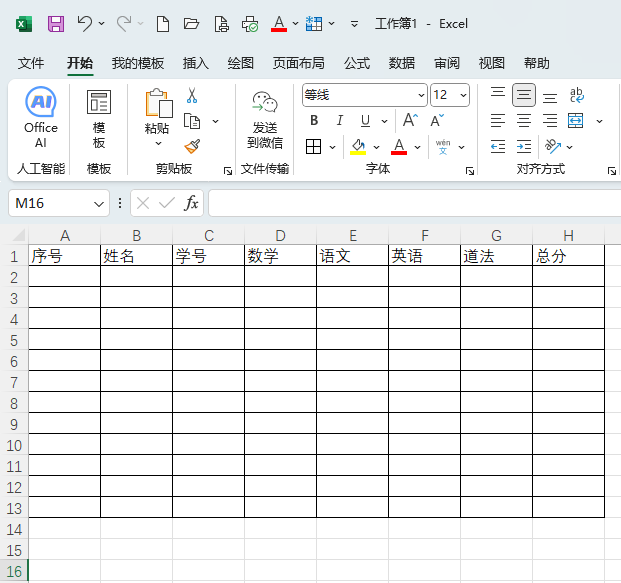Click the Format Painter brush icon
This screenshot has height=583, width=621.
192,146
